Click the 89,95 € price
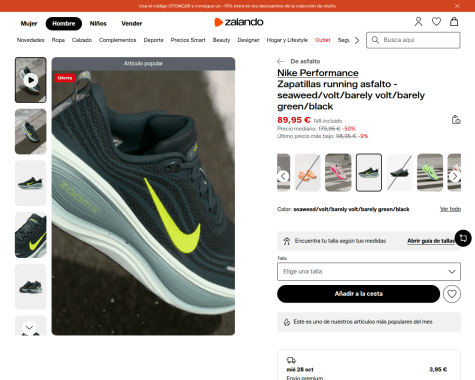Viewport: 475px width, 380px height. 294,120
